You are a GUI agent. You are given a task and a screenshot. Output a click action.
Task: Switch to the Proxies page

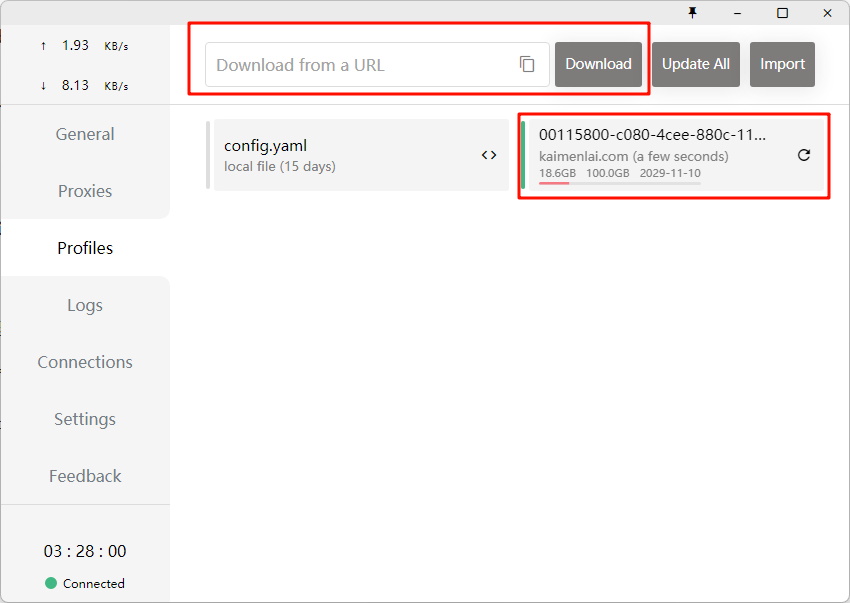[x=85, y=191]
